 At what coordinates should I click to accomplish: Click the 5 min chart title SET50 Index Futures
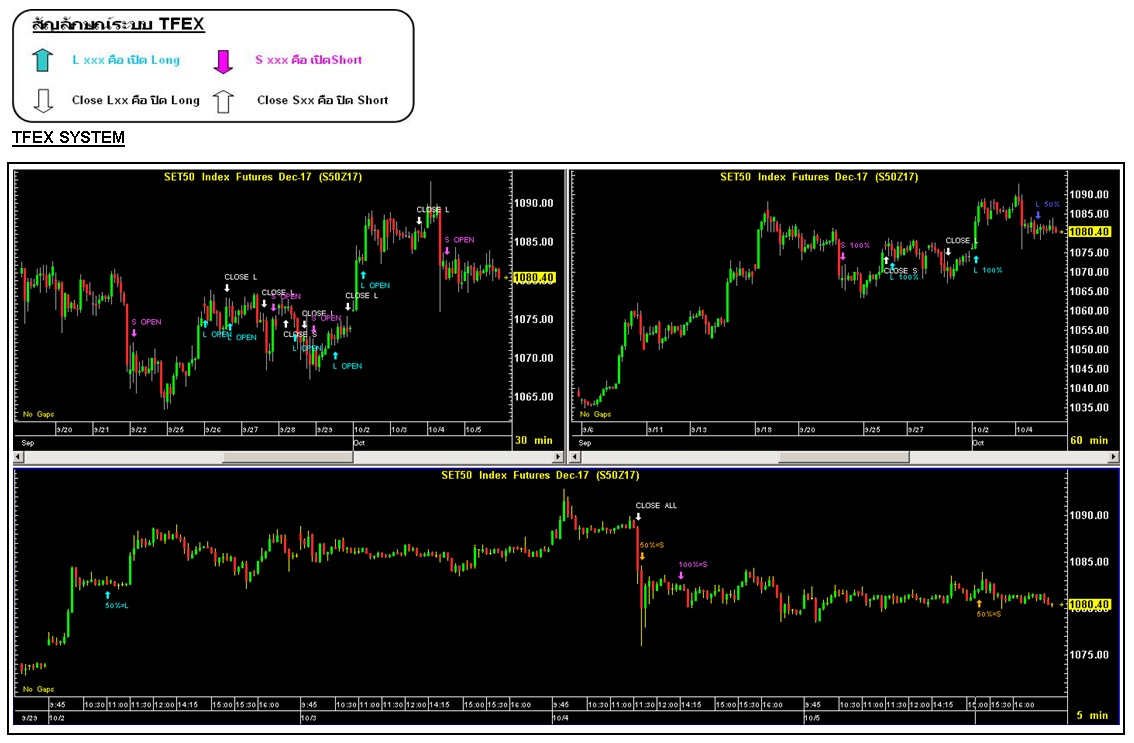click(540, 475)
